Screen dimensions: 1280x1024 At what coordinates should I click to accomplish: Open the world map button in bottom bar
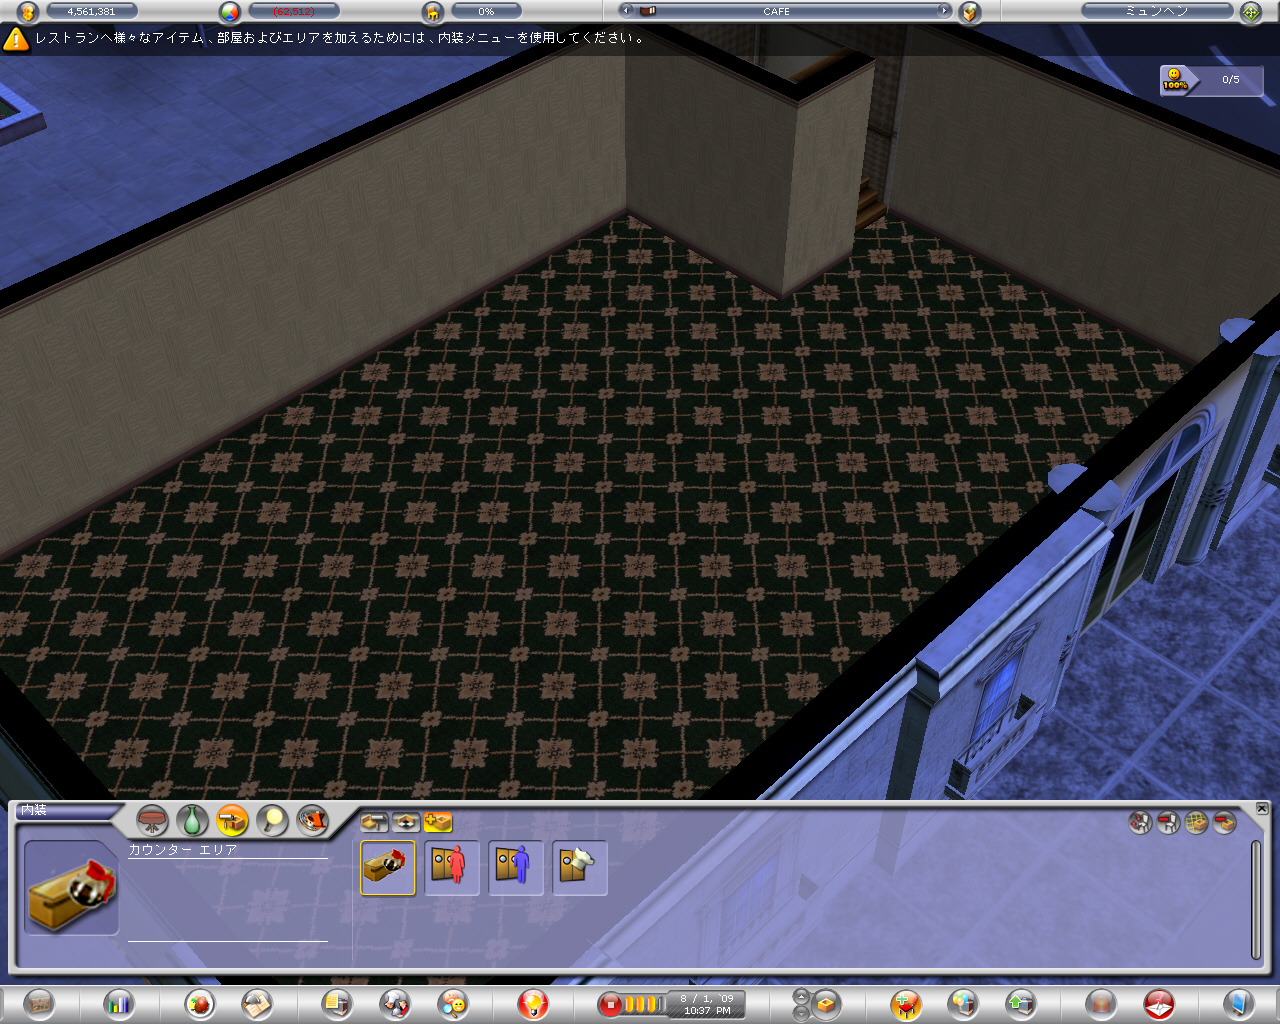(x=40, y=1003)
